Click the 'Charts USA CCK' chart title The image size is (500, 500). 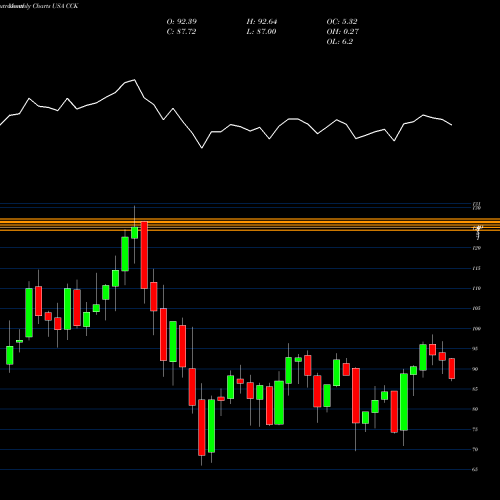point(56,6)
